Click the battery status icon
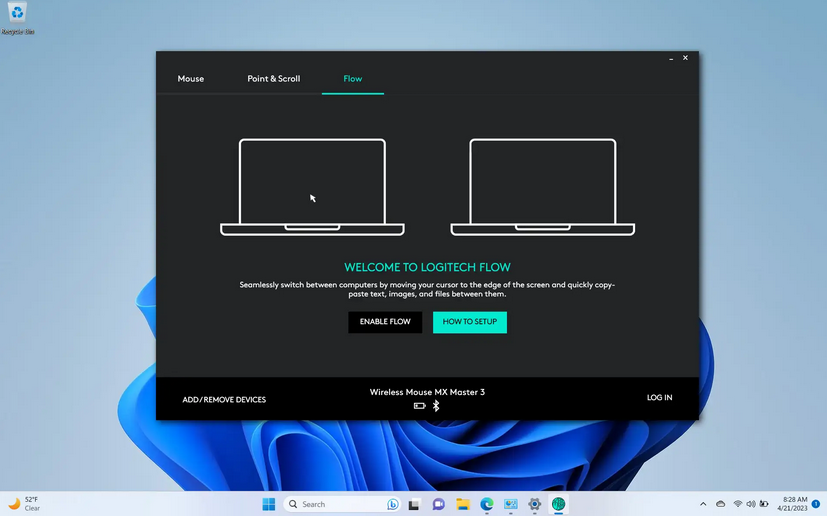Image resolution: width=827 pixels, height=516 pixels. 419,406
